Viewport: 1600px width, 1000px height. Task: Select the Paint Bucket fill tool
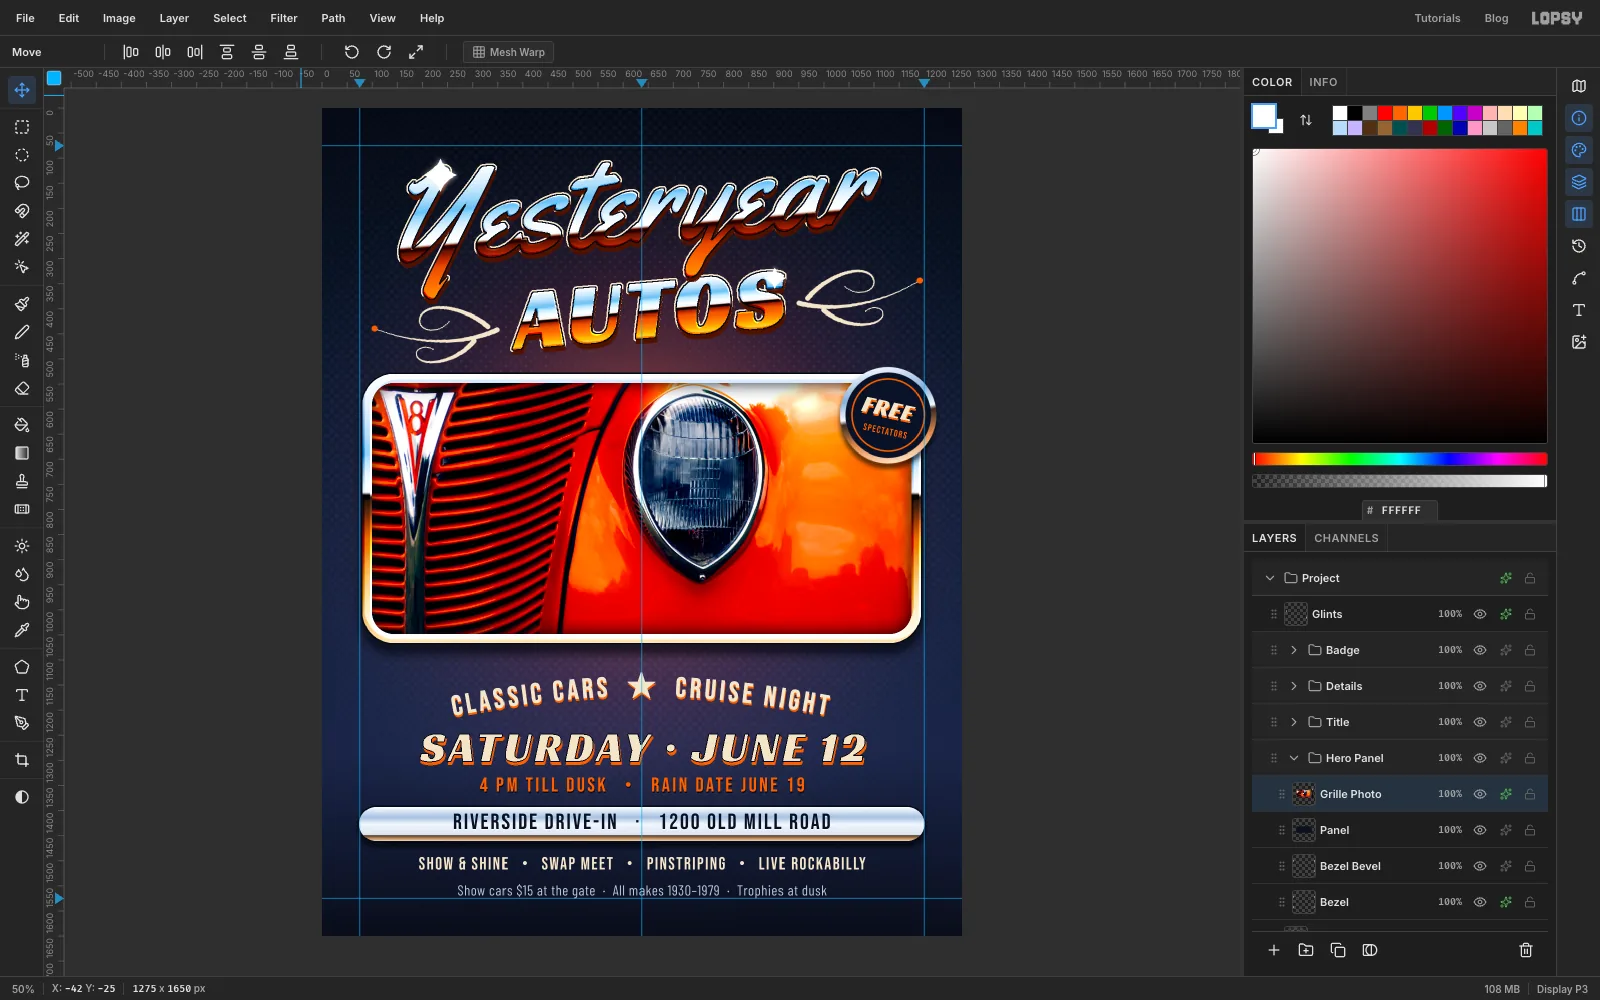[22, 425]
